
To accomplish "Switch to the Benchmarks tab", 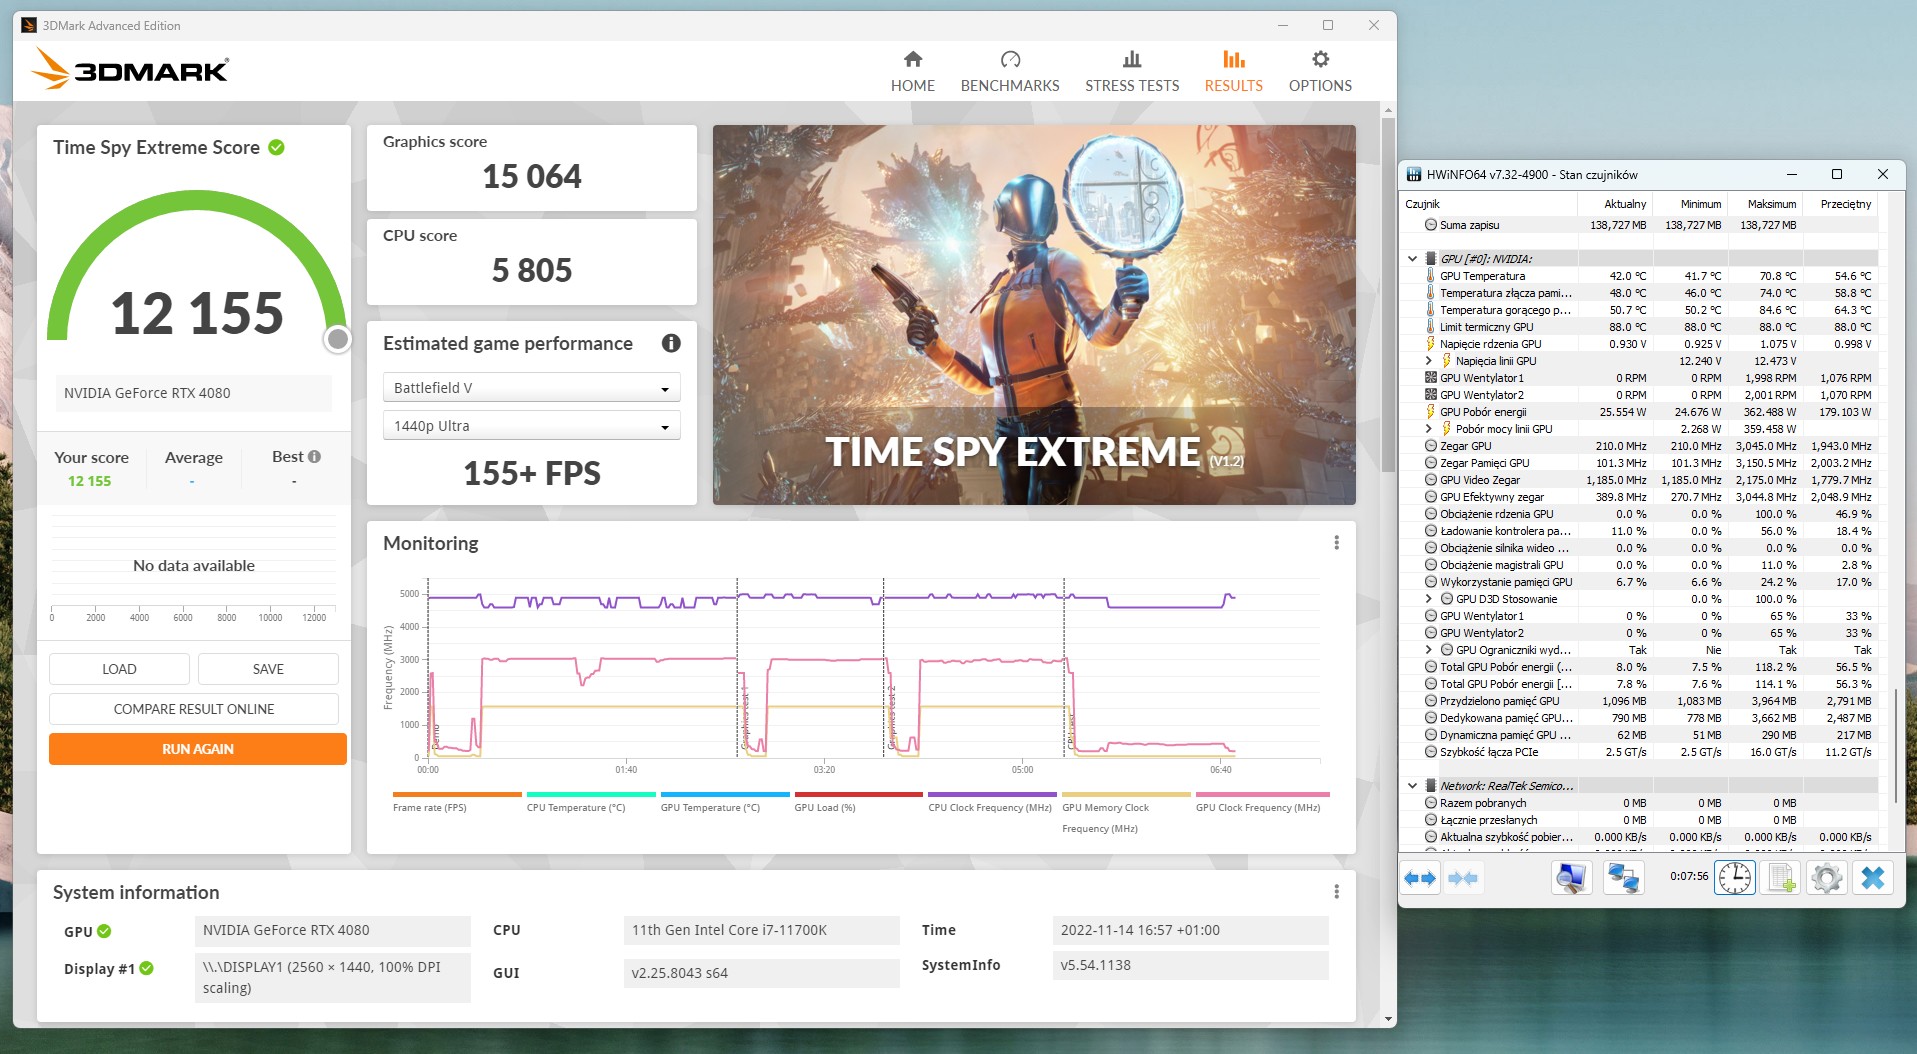I will pyautogui.click(x=1009, y=70).
